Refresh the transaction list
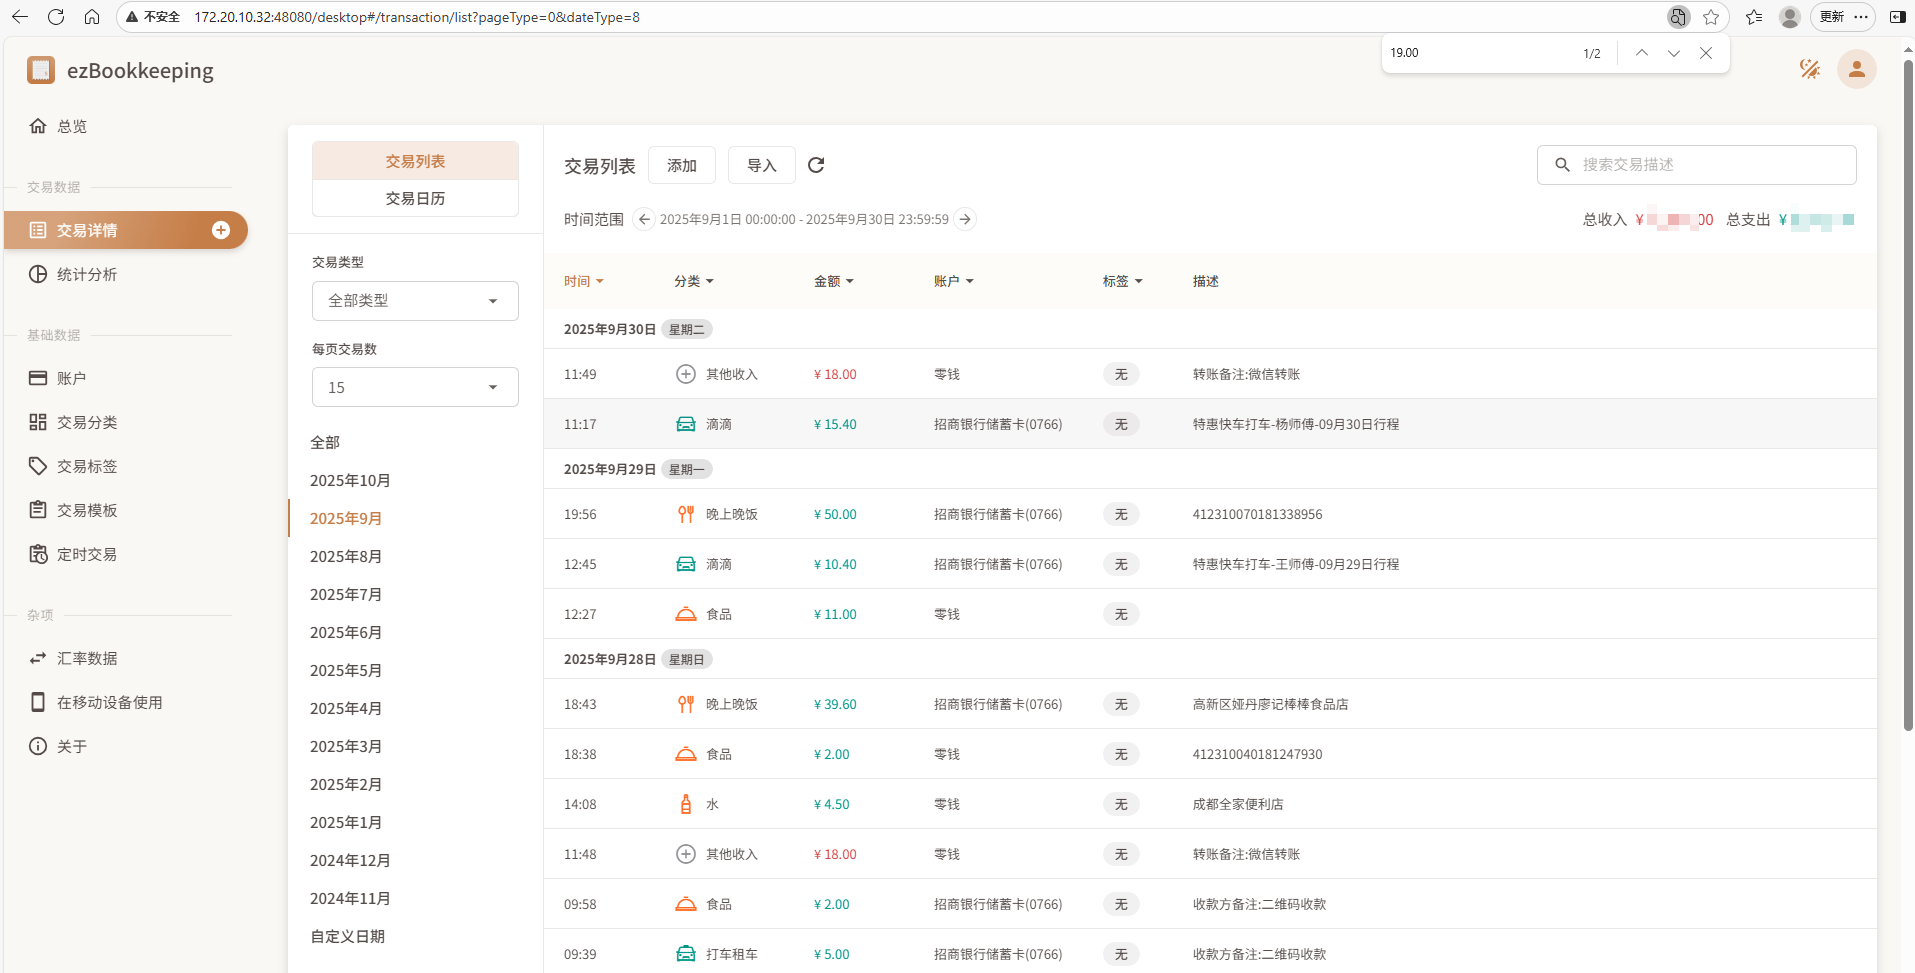The width and height of the screenshot is (1915, 973). click(816, 165)
